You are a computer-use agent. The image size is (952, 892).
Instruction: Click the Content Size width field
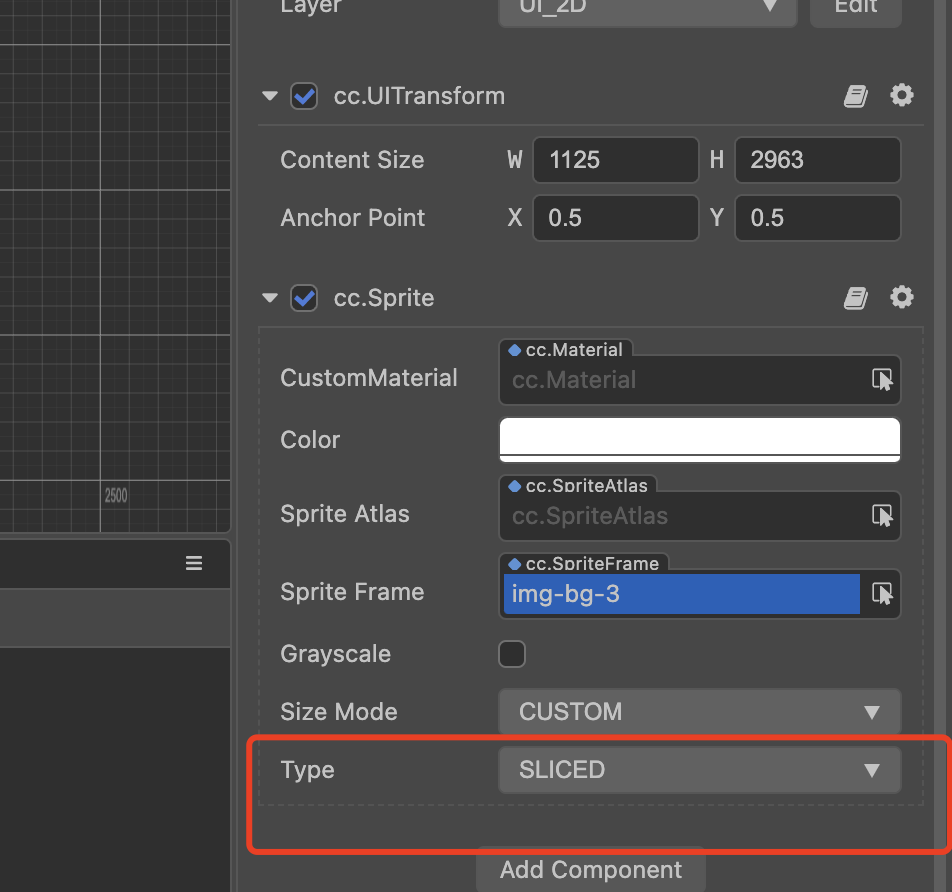(615, 160)
